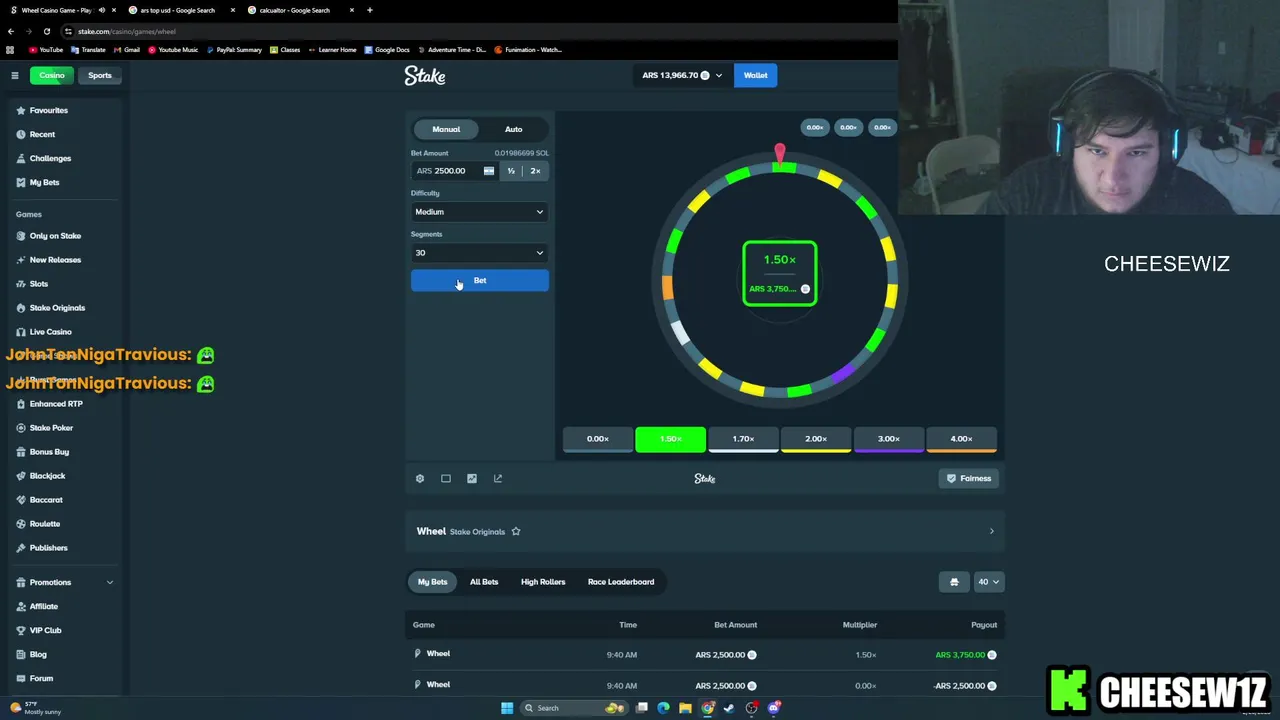This screenshot has height=720, width=1280.
Task: Open a new browser tab
Action: [x=370, y=10]
